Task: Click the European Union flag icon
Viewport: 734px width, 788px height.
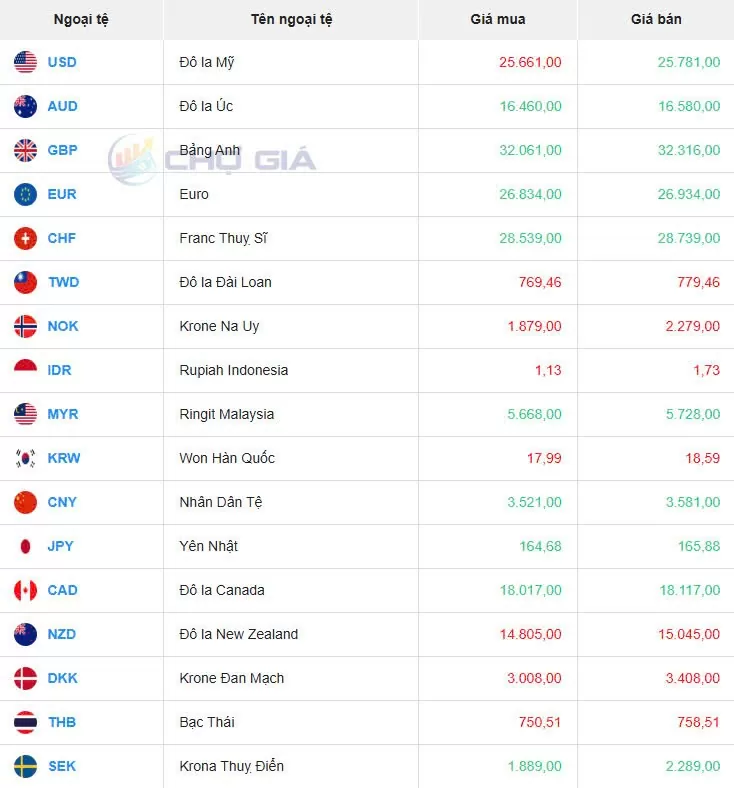Action: [25, 194]
